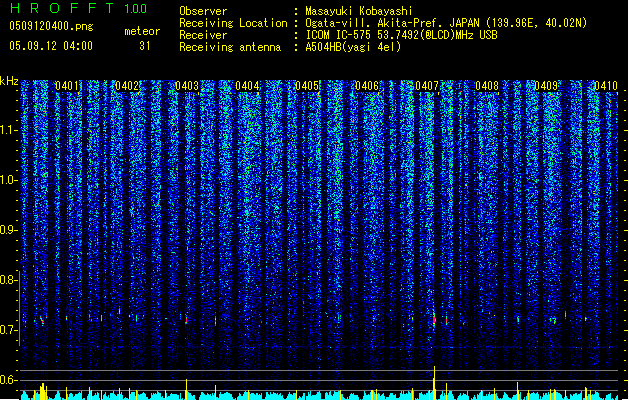This screenshot has height=400, width=629.
Task: Select the file name 0509120400.png
Action: coord(51,26)
